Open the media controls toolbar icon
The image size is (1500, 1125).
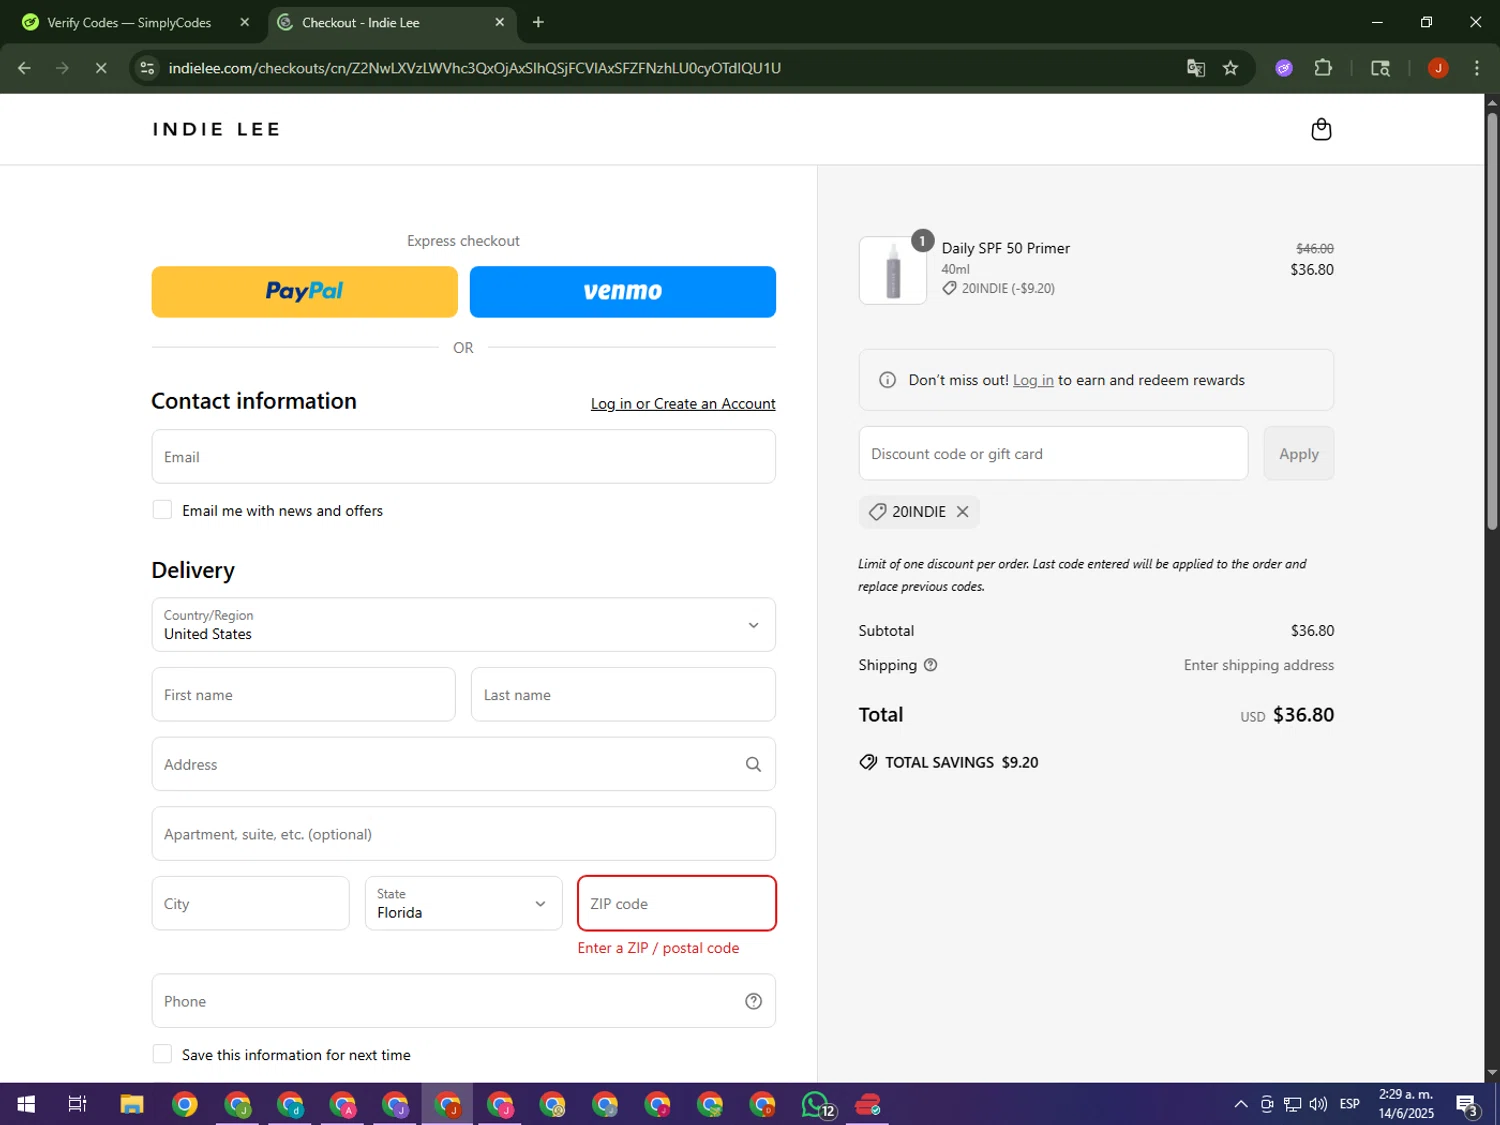pyautogui.click(x=1380, y=68)
